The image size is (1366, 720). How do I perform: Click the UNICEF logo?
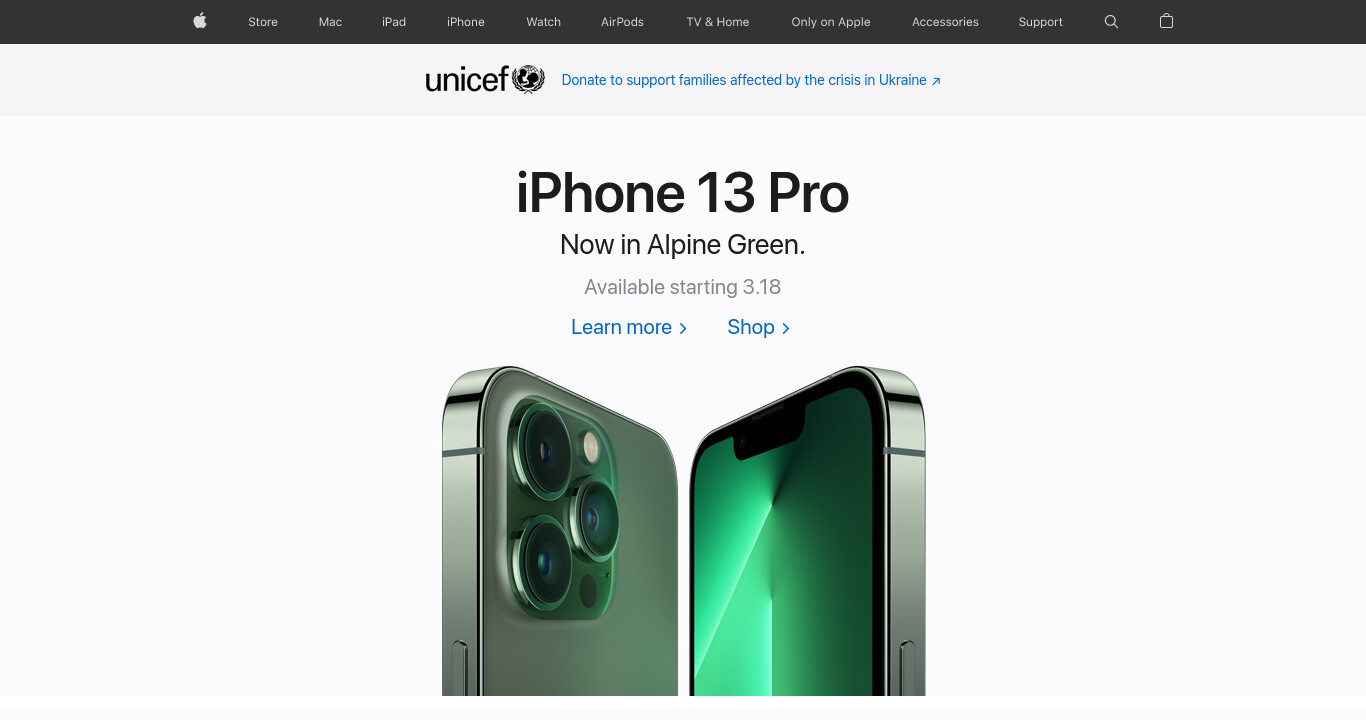(485, 79)
